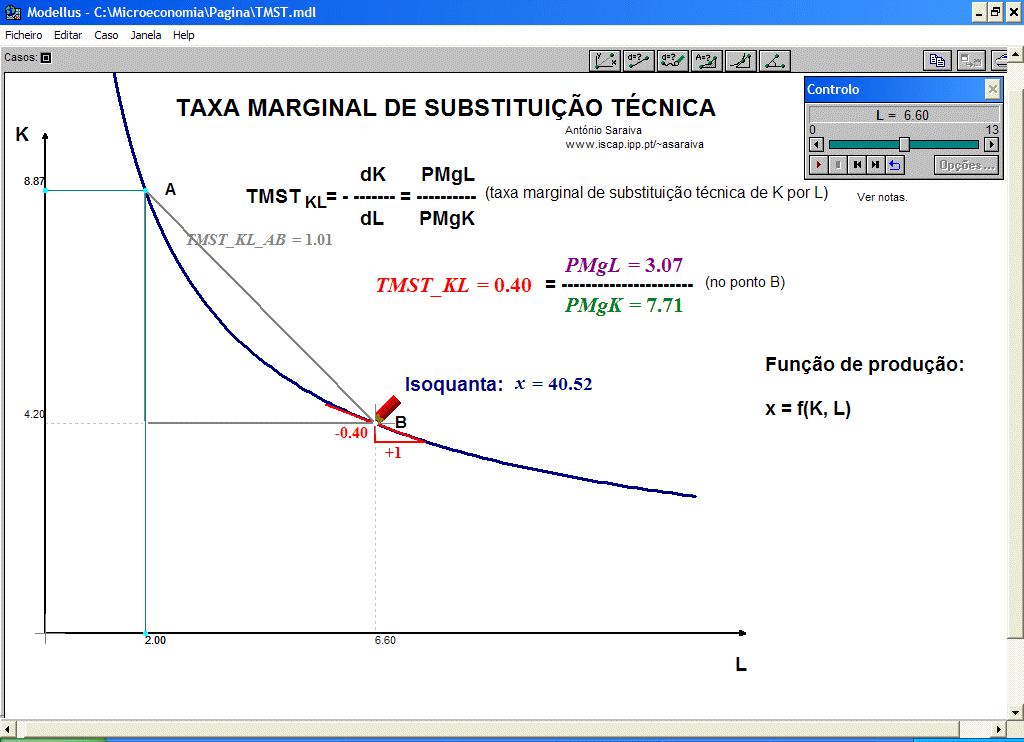Click the blue replay/loop arrow button
Screen dimensions: 1024x742
895,165
